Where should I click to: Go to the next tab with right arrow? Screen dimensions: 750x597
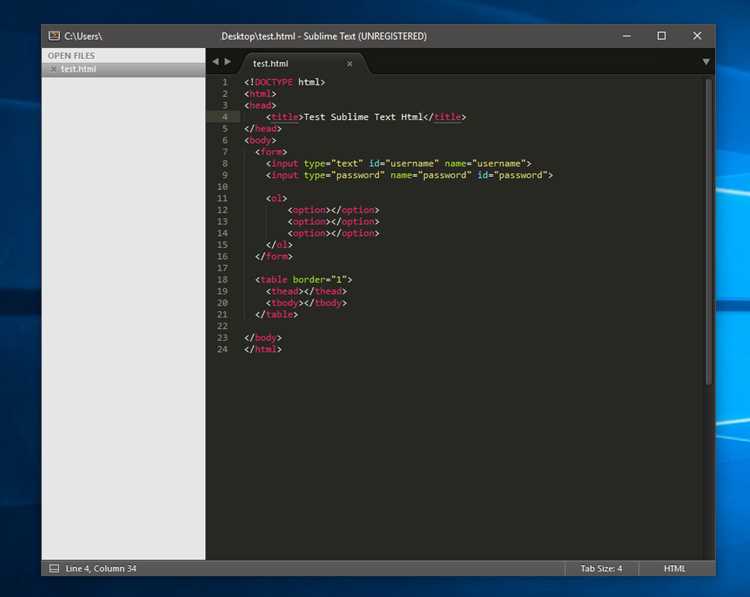(x=228, y=62)
